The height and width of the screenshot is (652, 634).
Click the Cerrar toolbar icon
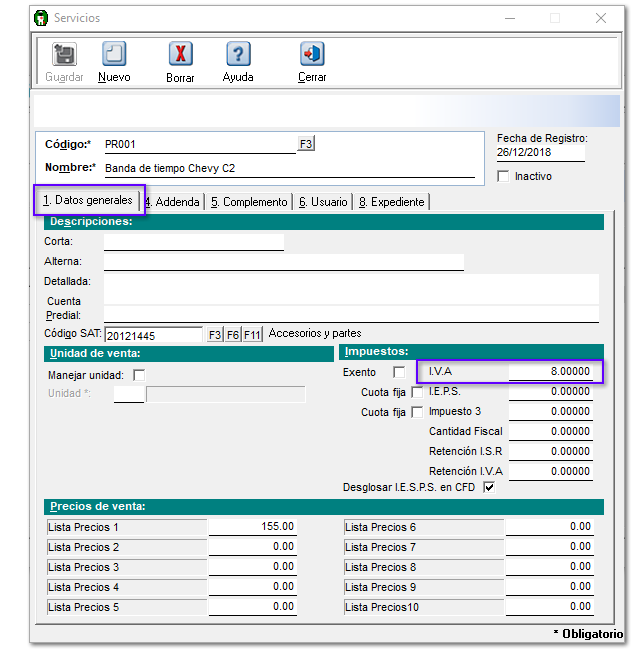click(312, 55)
